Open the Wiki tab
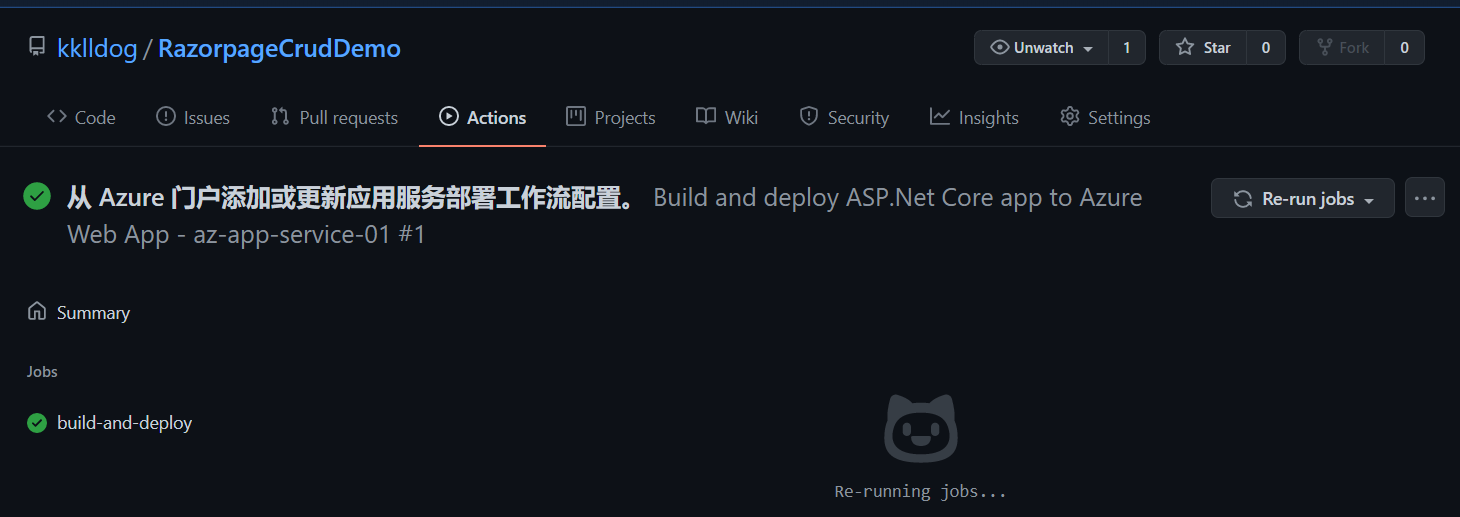 (727, 117)
